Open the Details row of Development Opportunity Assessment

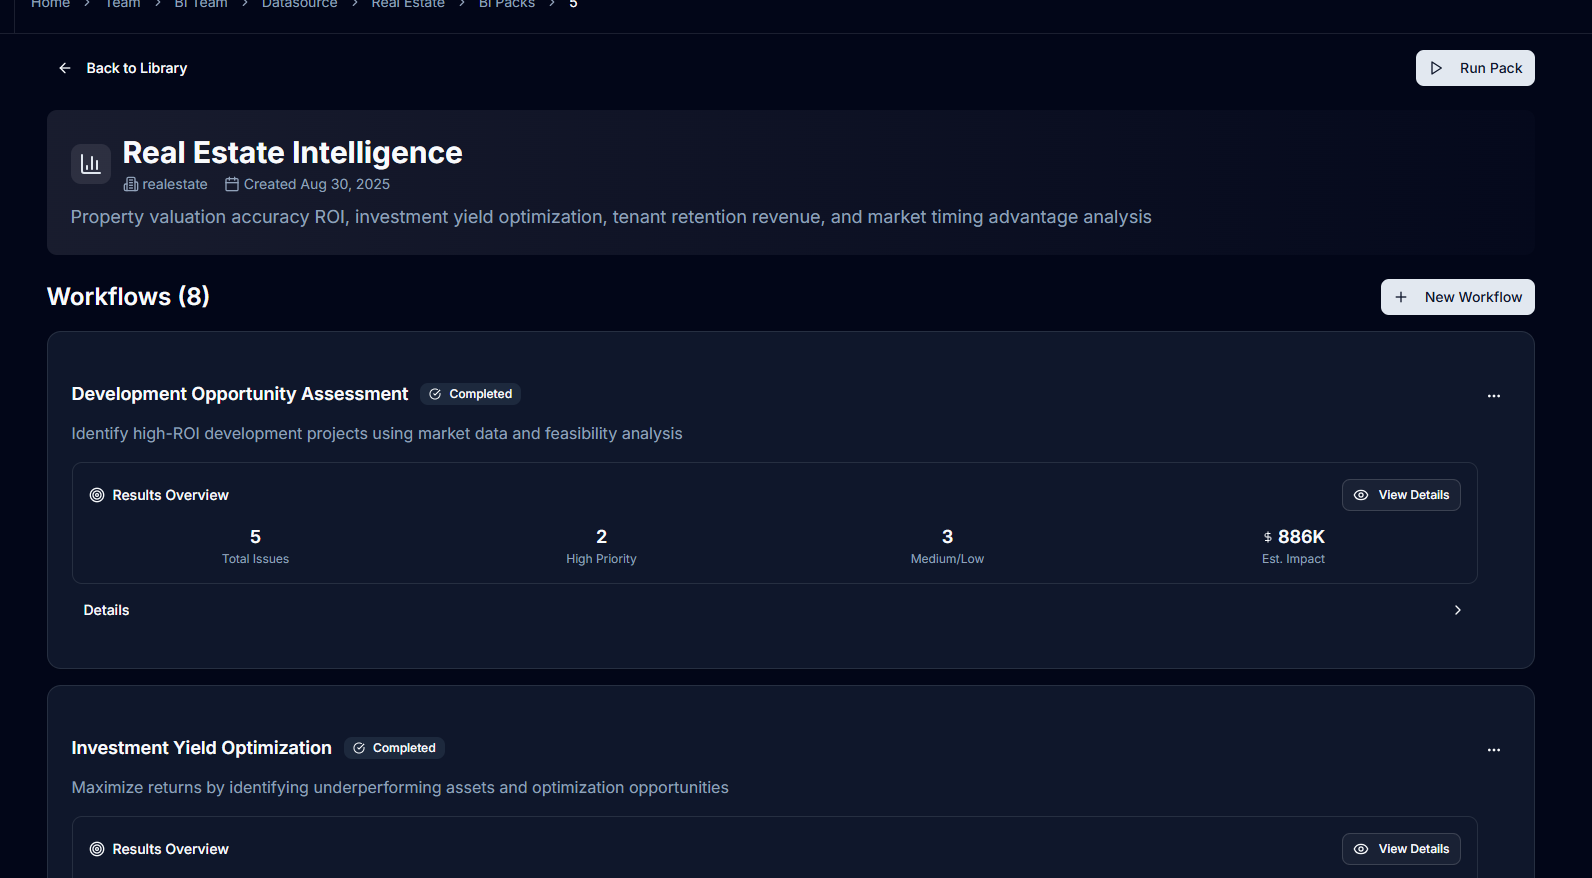tap(774, 610)
